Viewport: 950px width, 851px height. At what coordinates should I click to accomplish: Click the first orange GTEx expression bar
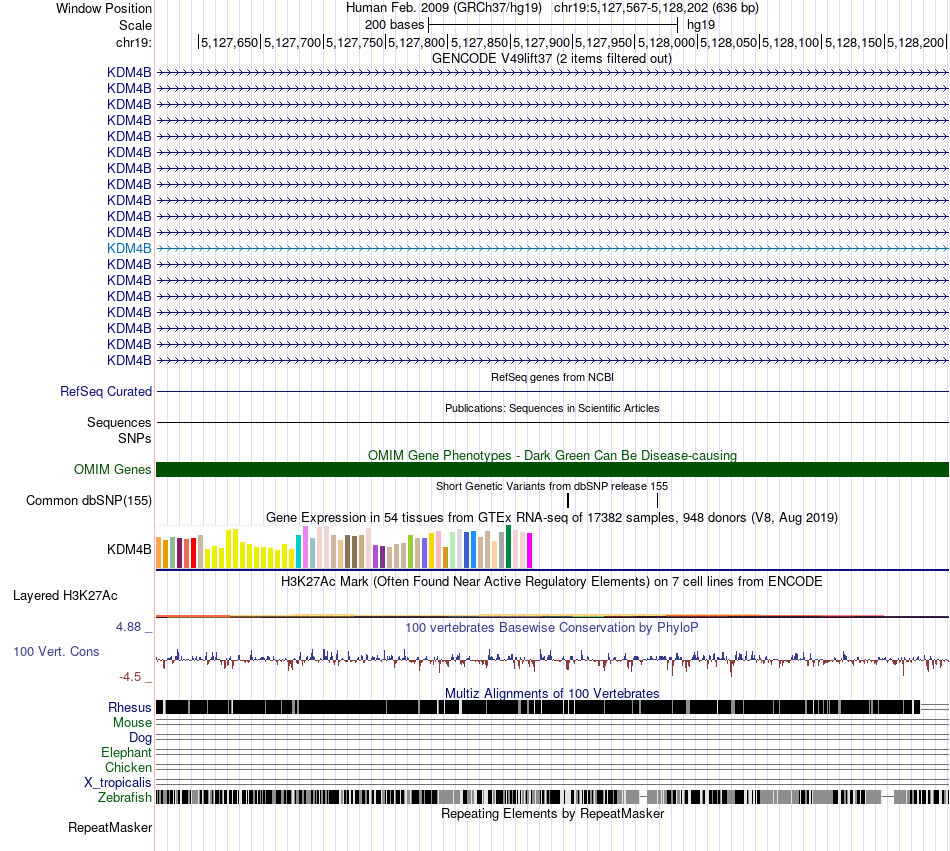159,552
